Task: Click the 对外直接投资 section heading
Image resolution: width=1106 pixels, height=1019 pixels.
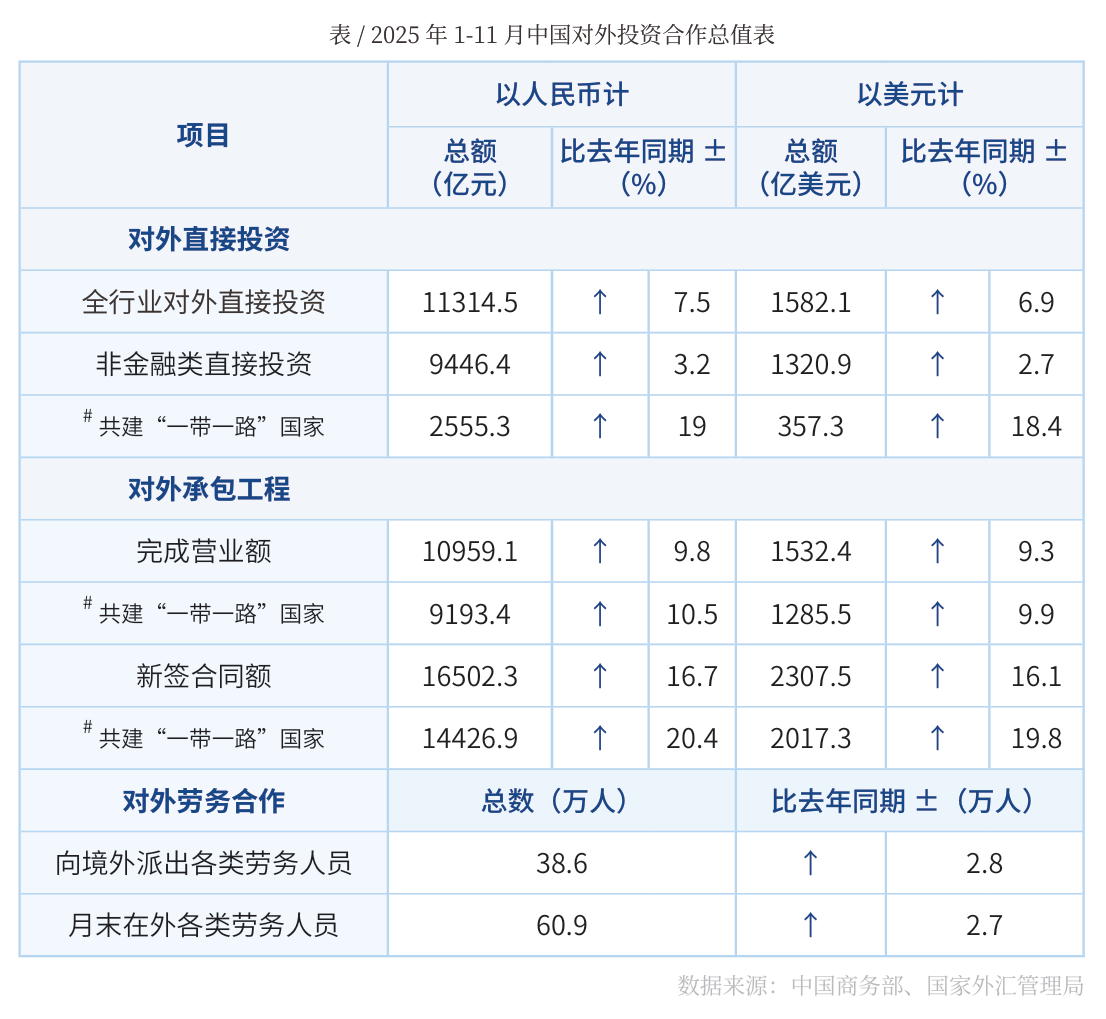Action: coord(209,240)
